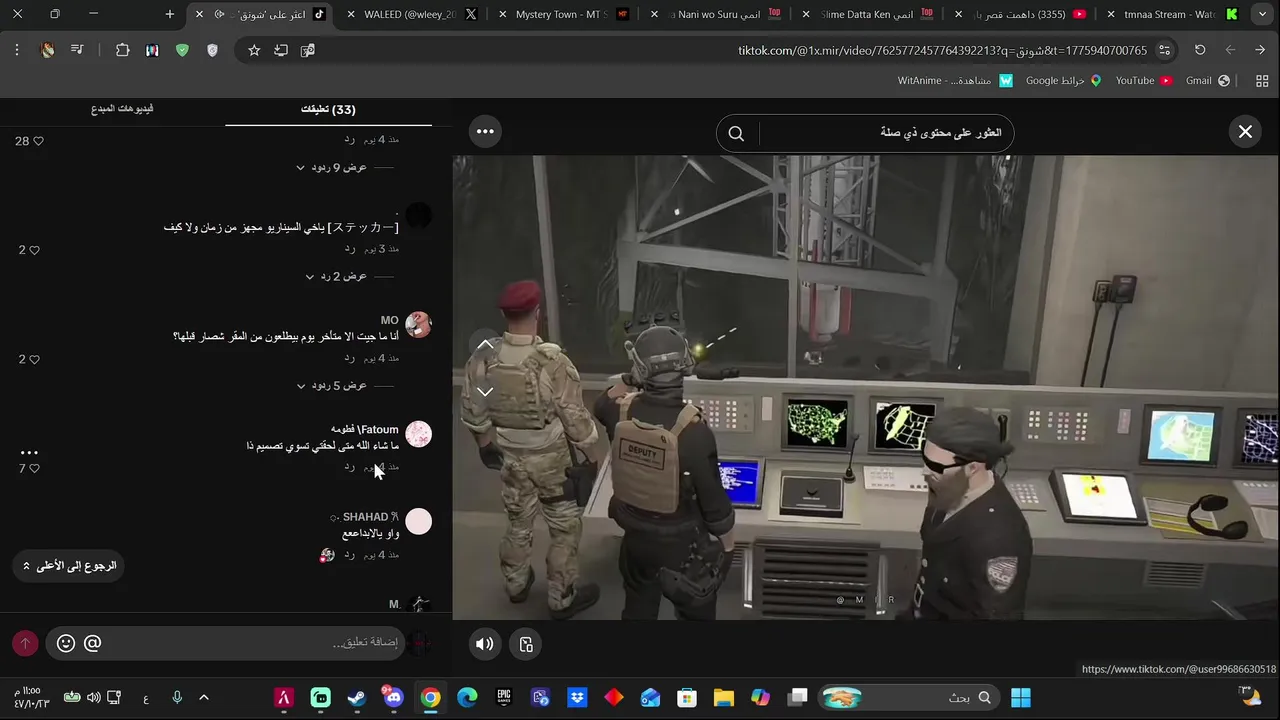Image resolution: width=1280 pixels, height=720 pixels.
Task: Like the comment with 28 likes
Action: tap(39, 141)
